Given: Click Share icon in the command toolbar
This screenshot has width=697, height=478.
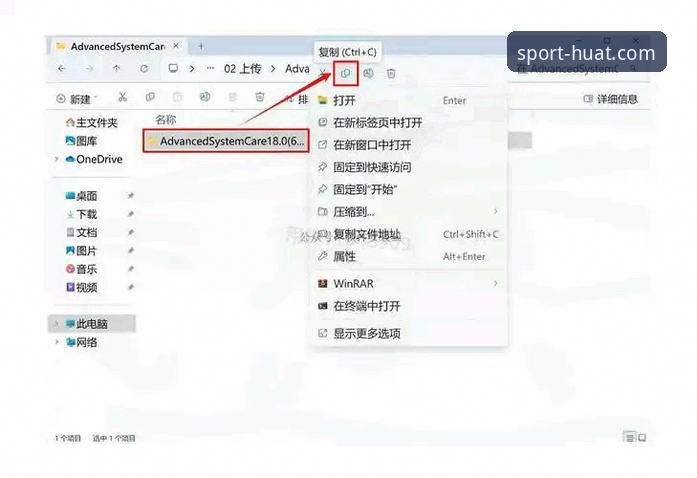Looking at the screenshot, I should click(232, 97).
